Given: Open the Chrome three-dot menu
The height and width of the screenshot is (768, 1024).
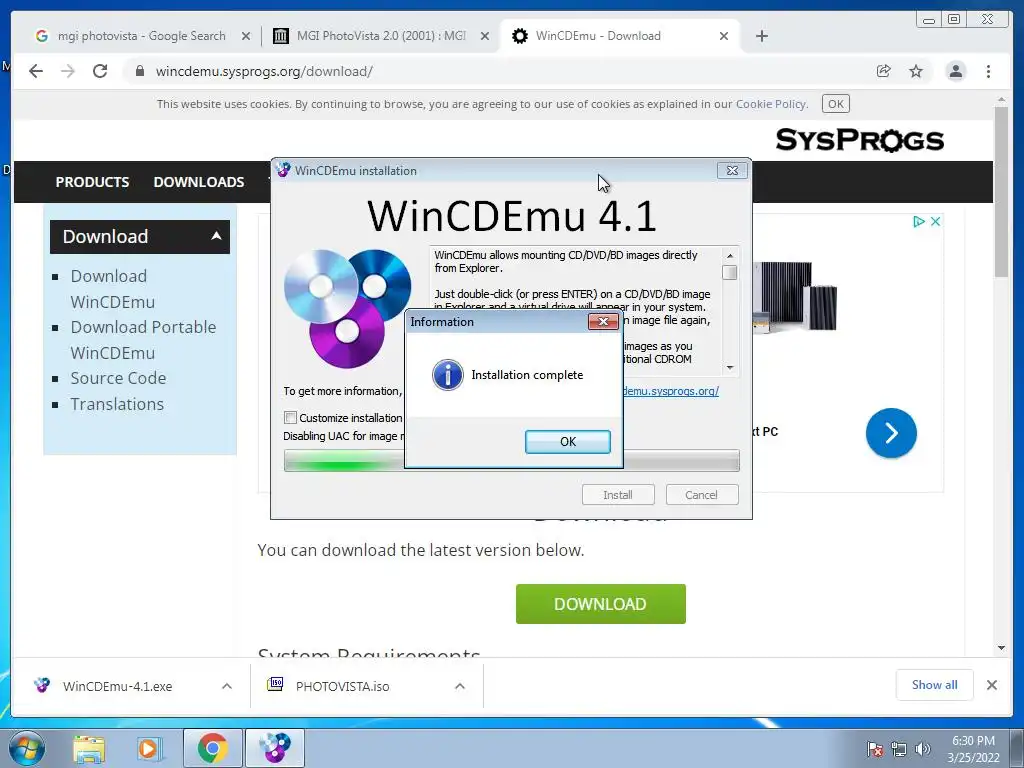Looking at the screenshot, I should coord(988,71).
